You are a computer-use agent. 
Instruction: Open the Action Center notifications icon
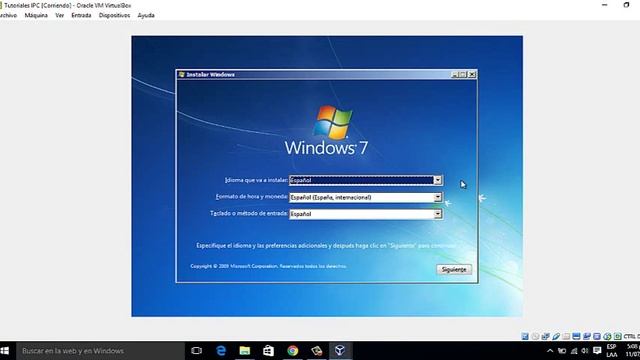(597, 351)
